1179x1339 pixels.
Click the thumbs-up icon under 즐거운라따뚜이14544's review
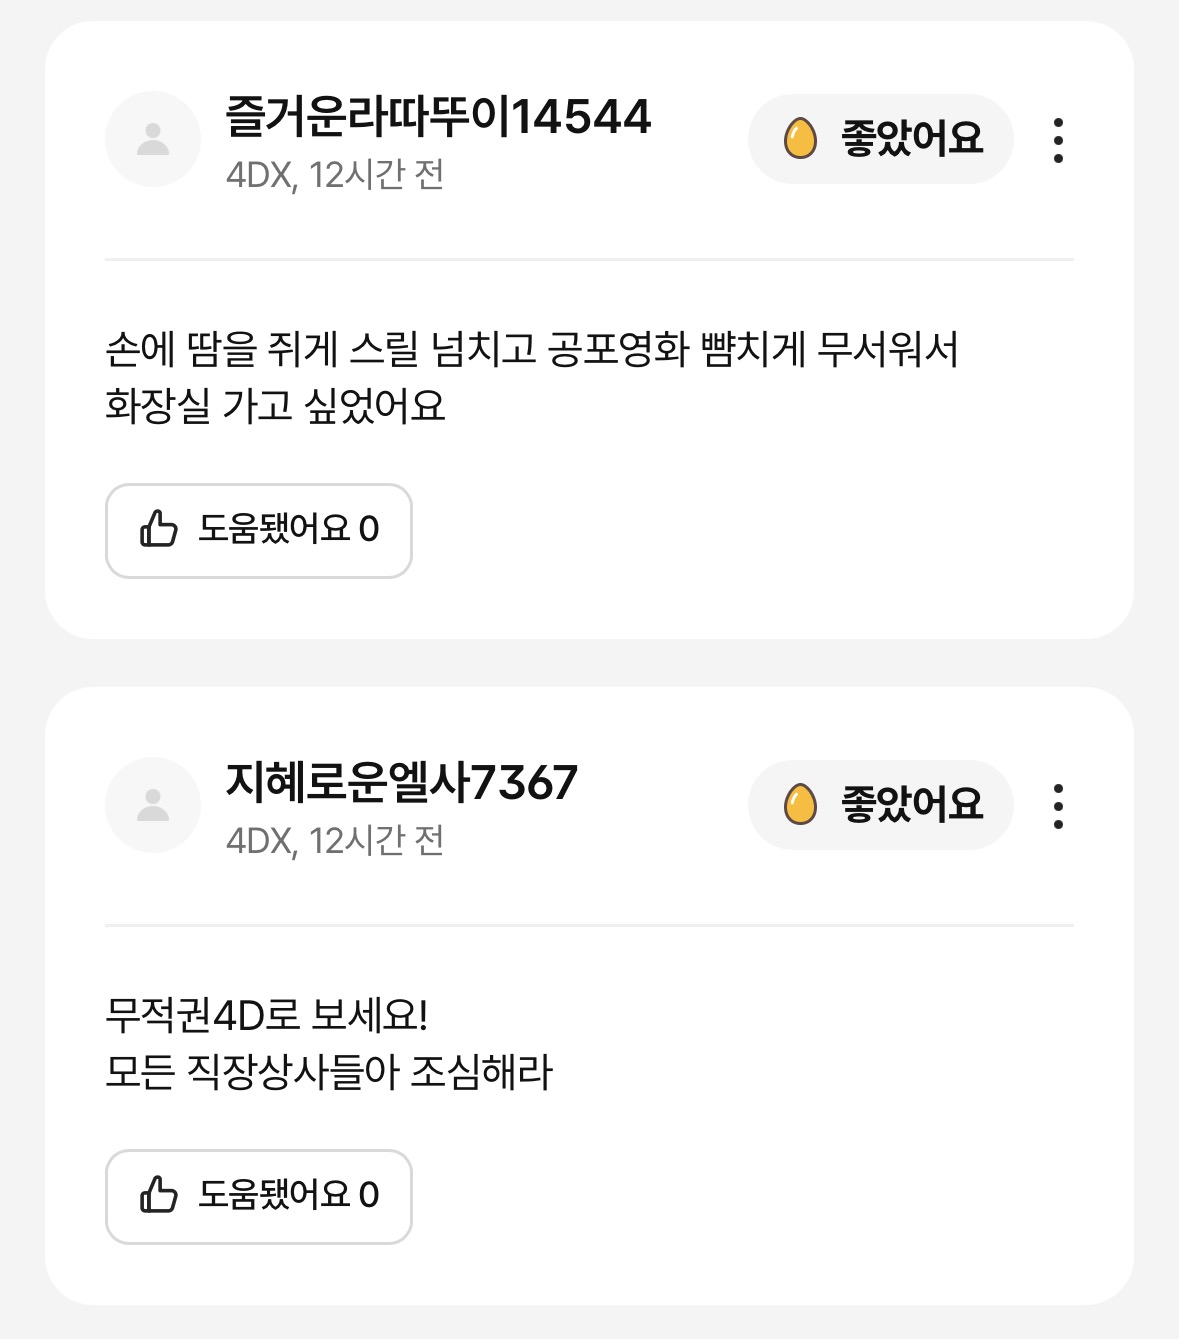click(159, 529)
